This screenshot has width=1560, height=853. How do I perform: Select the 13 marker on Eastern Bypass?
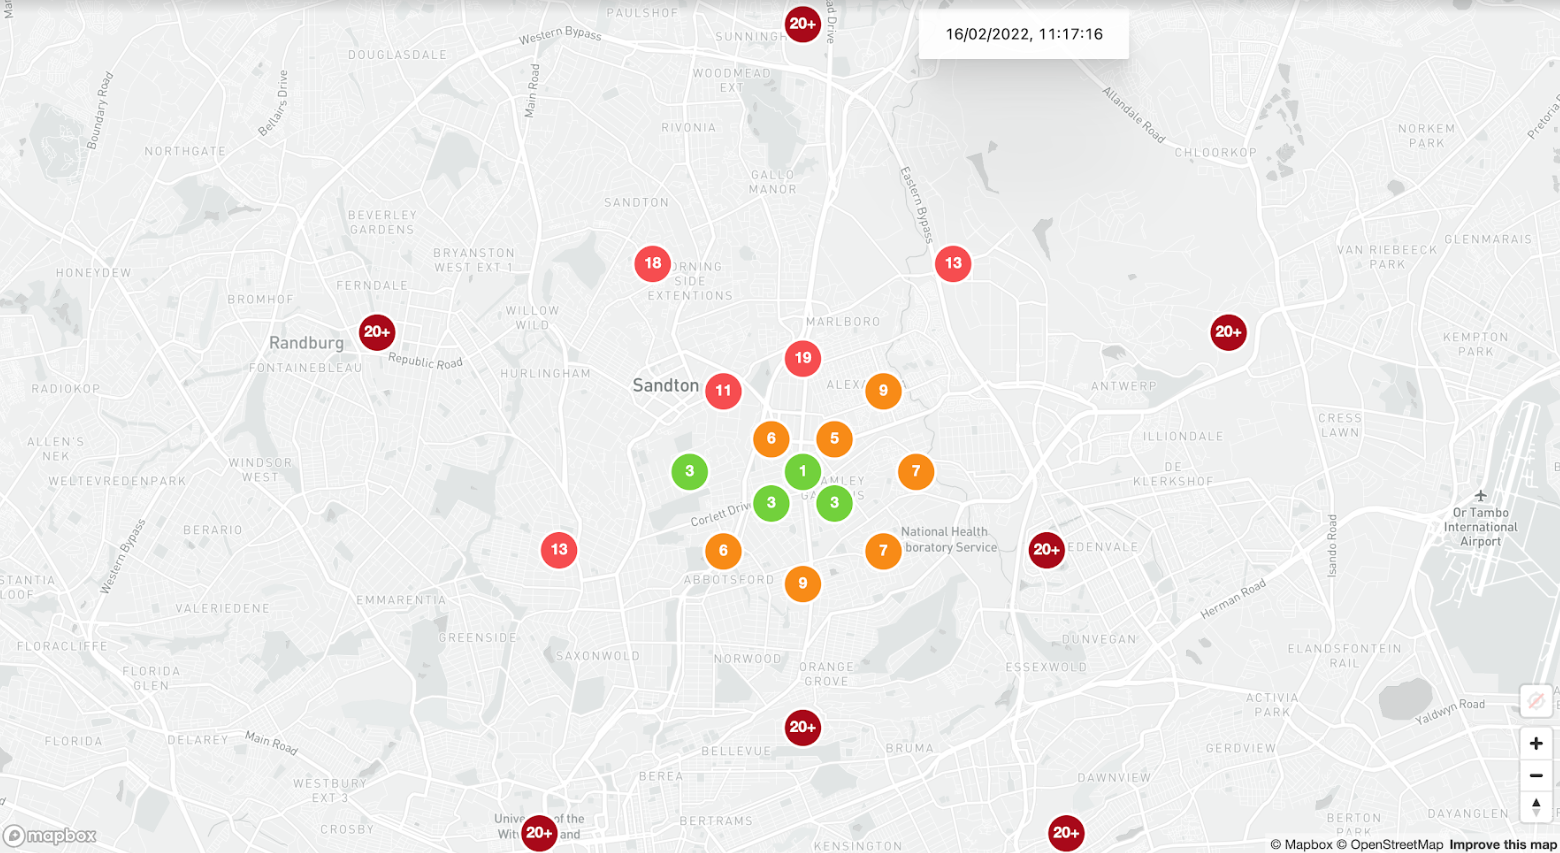(953, 264)
